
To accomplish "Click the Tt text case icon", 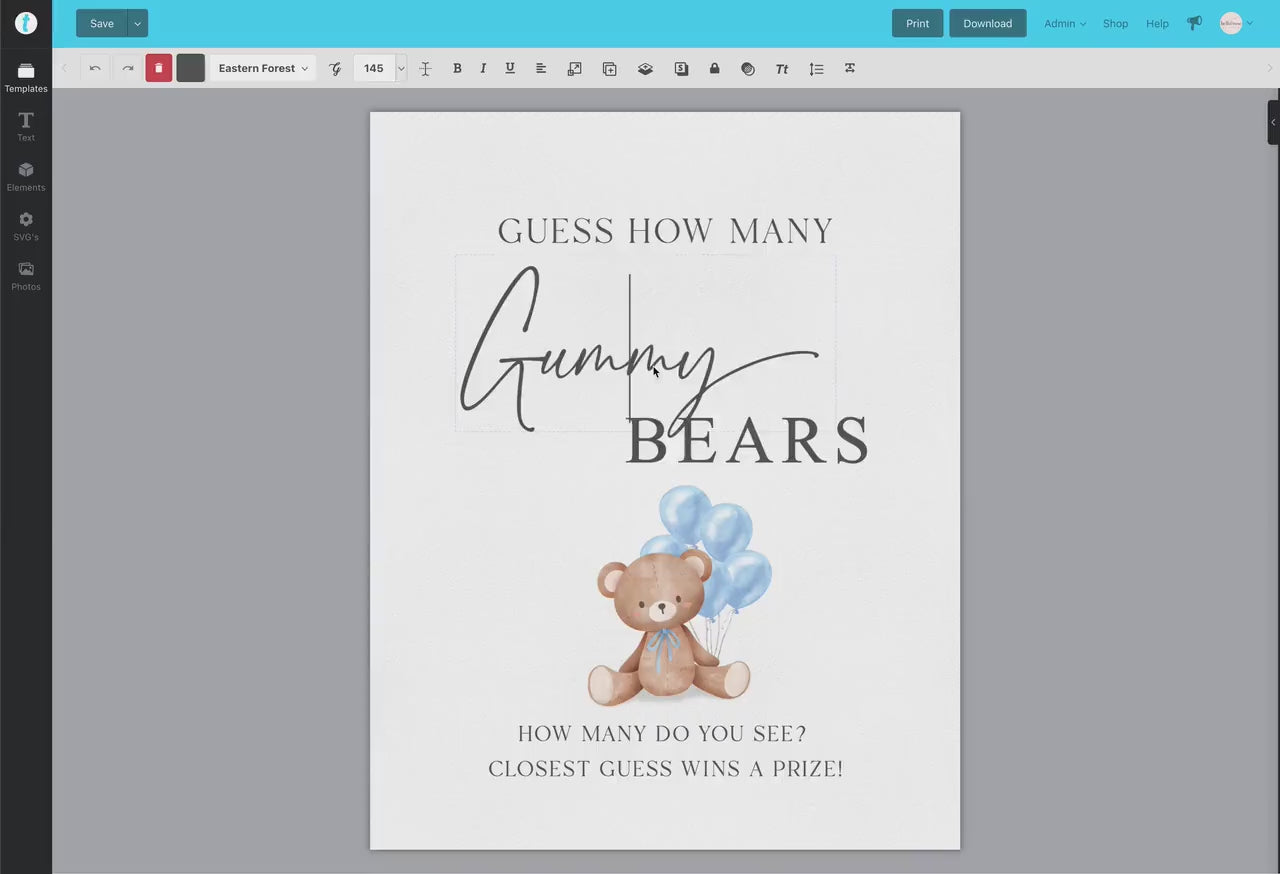I will (x=782, y=69).
